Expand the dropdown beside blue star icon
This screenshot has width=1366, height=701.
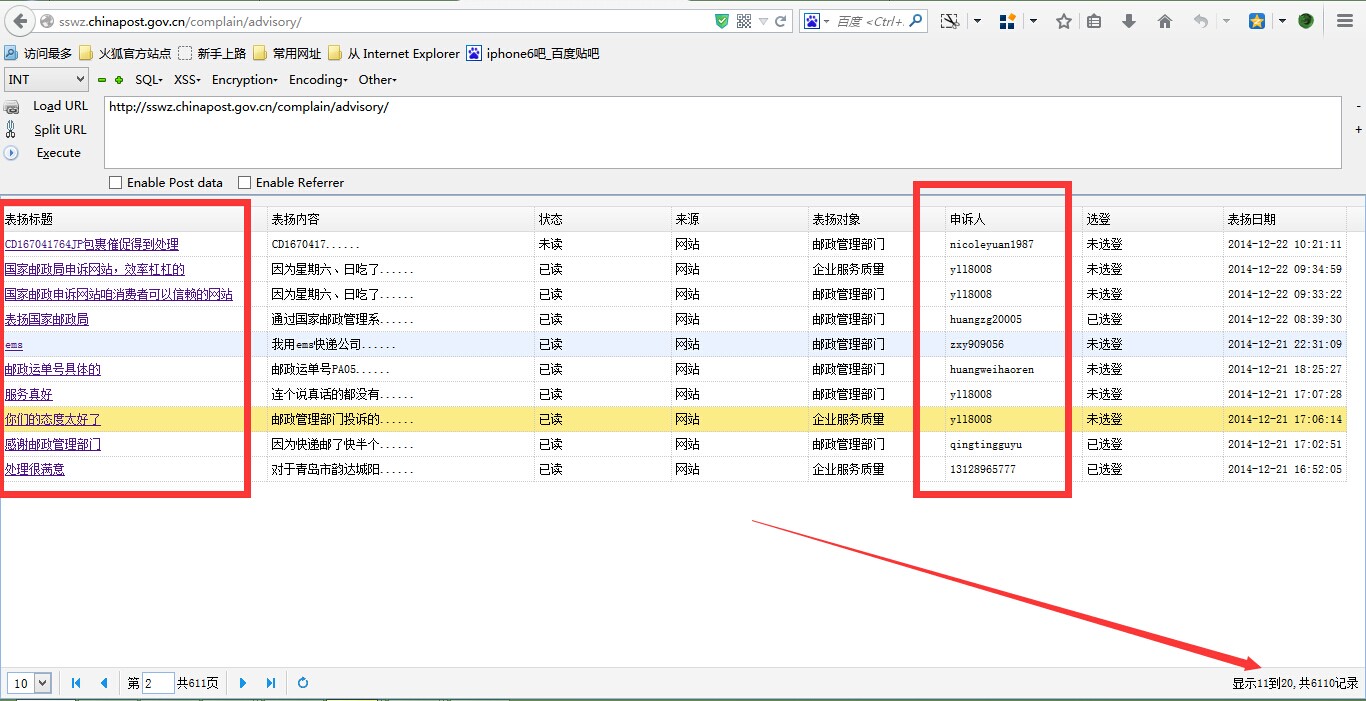1282,21
